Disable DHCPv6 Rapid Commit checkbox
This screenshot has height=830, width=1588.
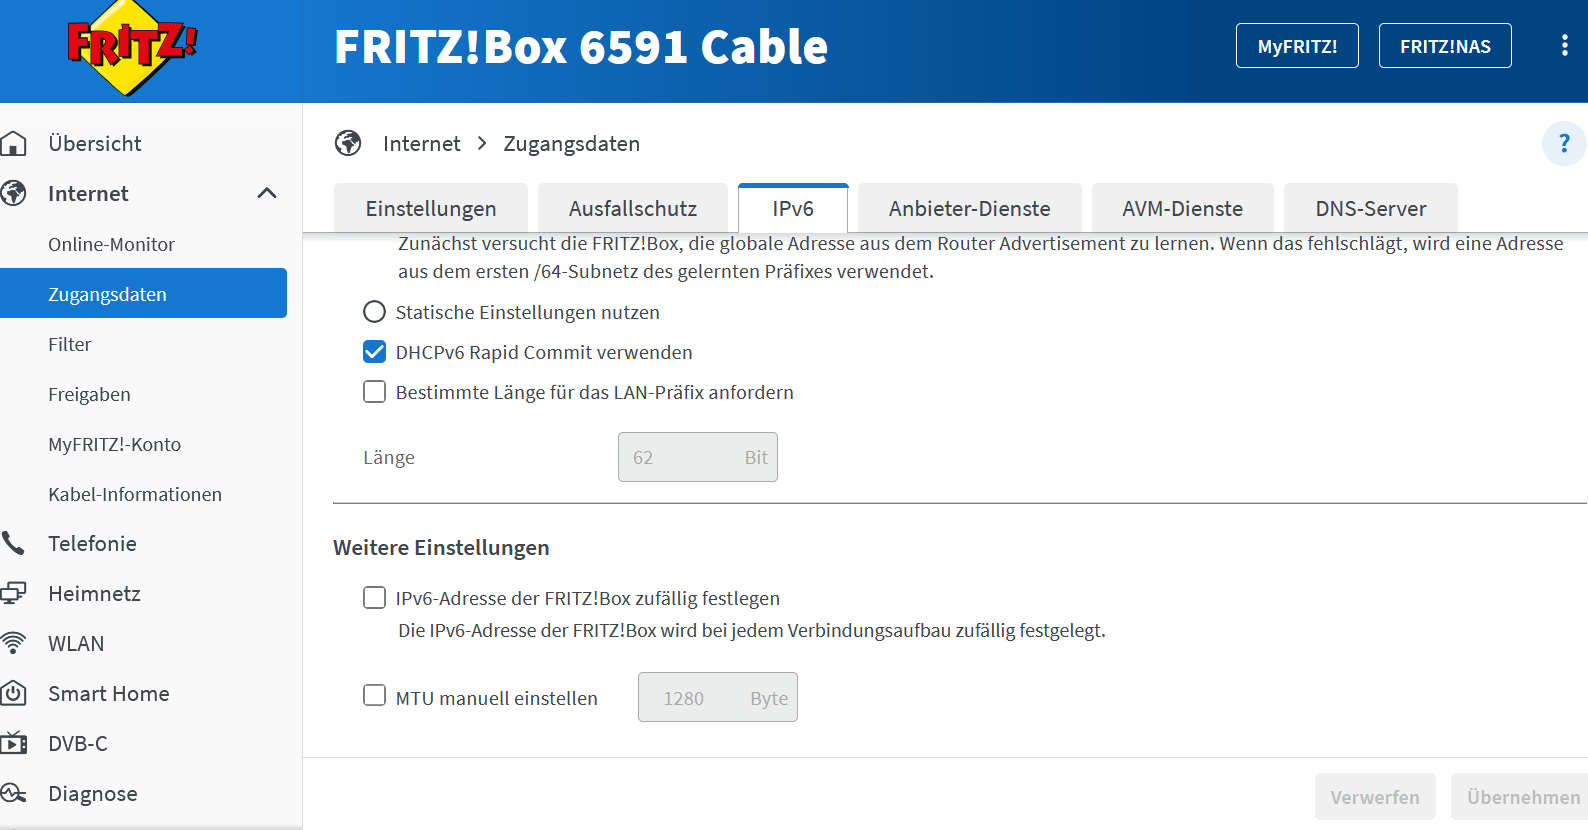[374, 352]
